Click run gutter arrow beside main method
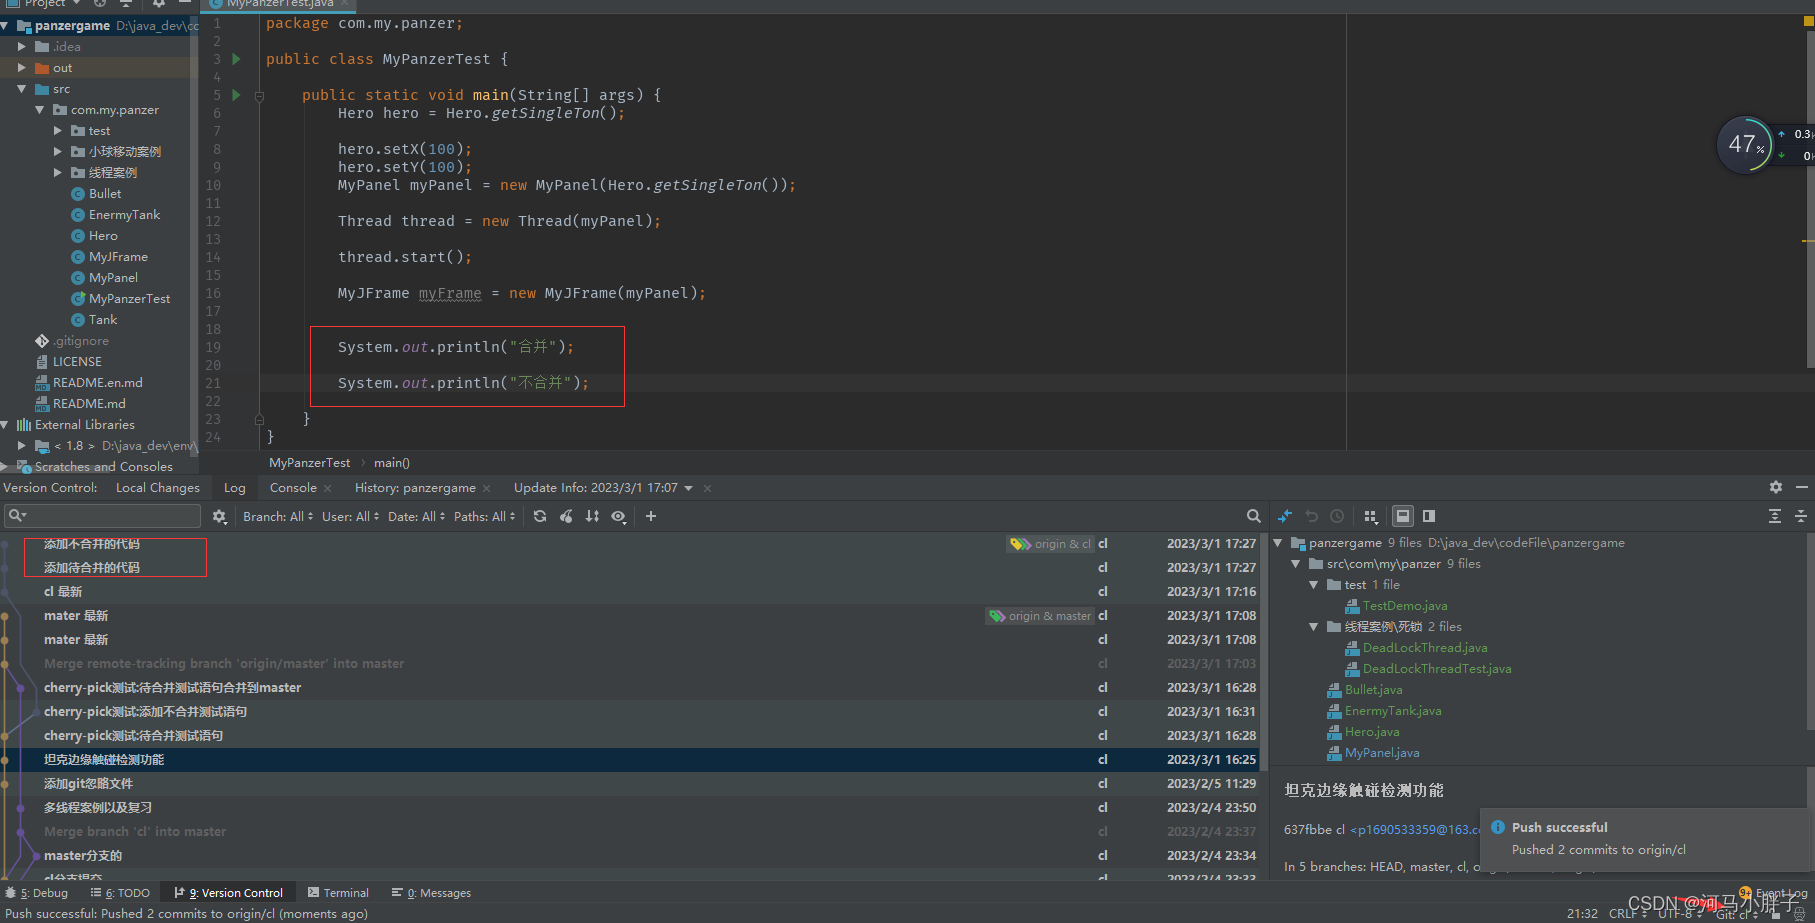The width and height of the screenshot is (1815, 923). (236, 95)
